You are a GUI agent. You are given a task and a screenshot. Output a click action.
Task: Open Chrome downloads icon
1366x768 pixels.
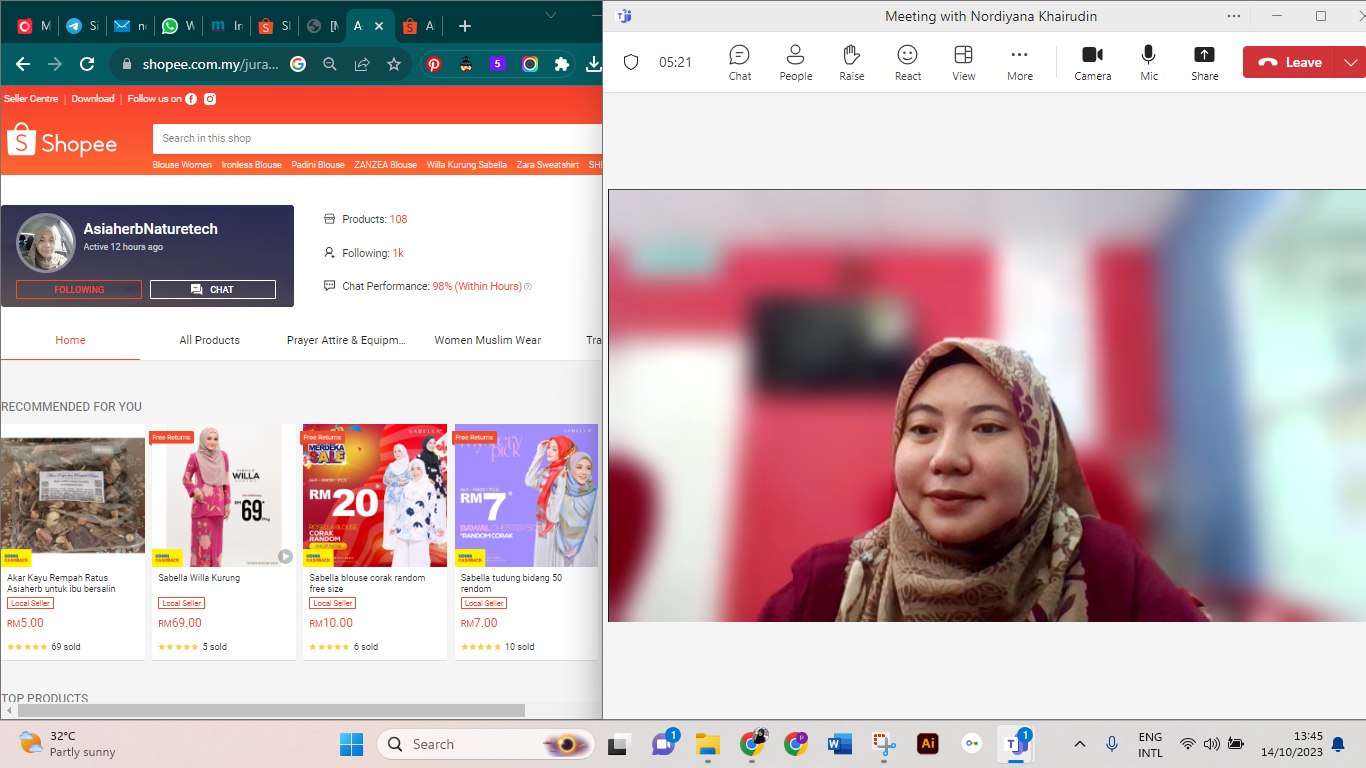click(x=593, y=64)
